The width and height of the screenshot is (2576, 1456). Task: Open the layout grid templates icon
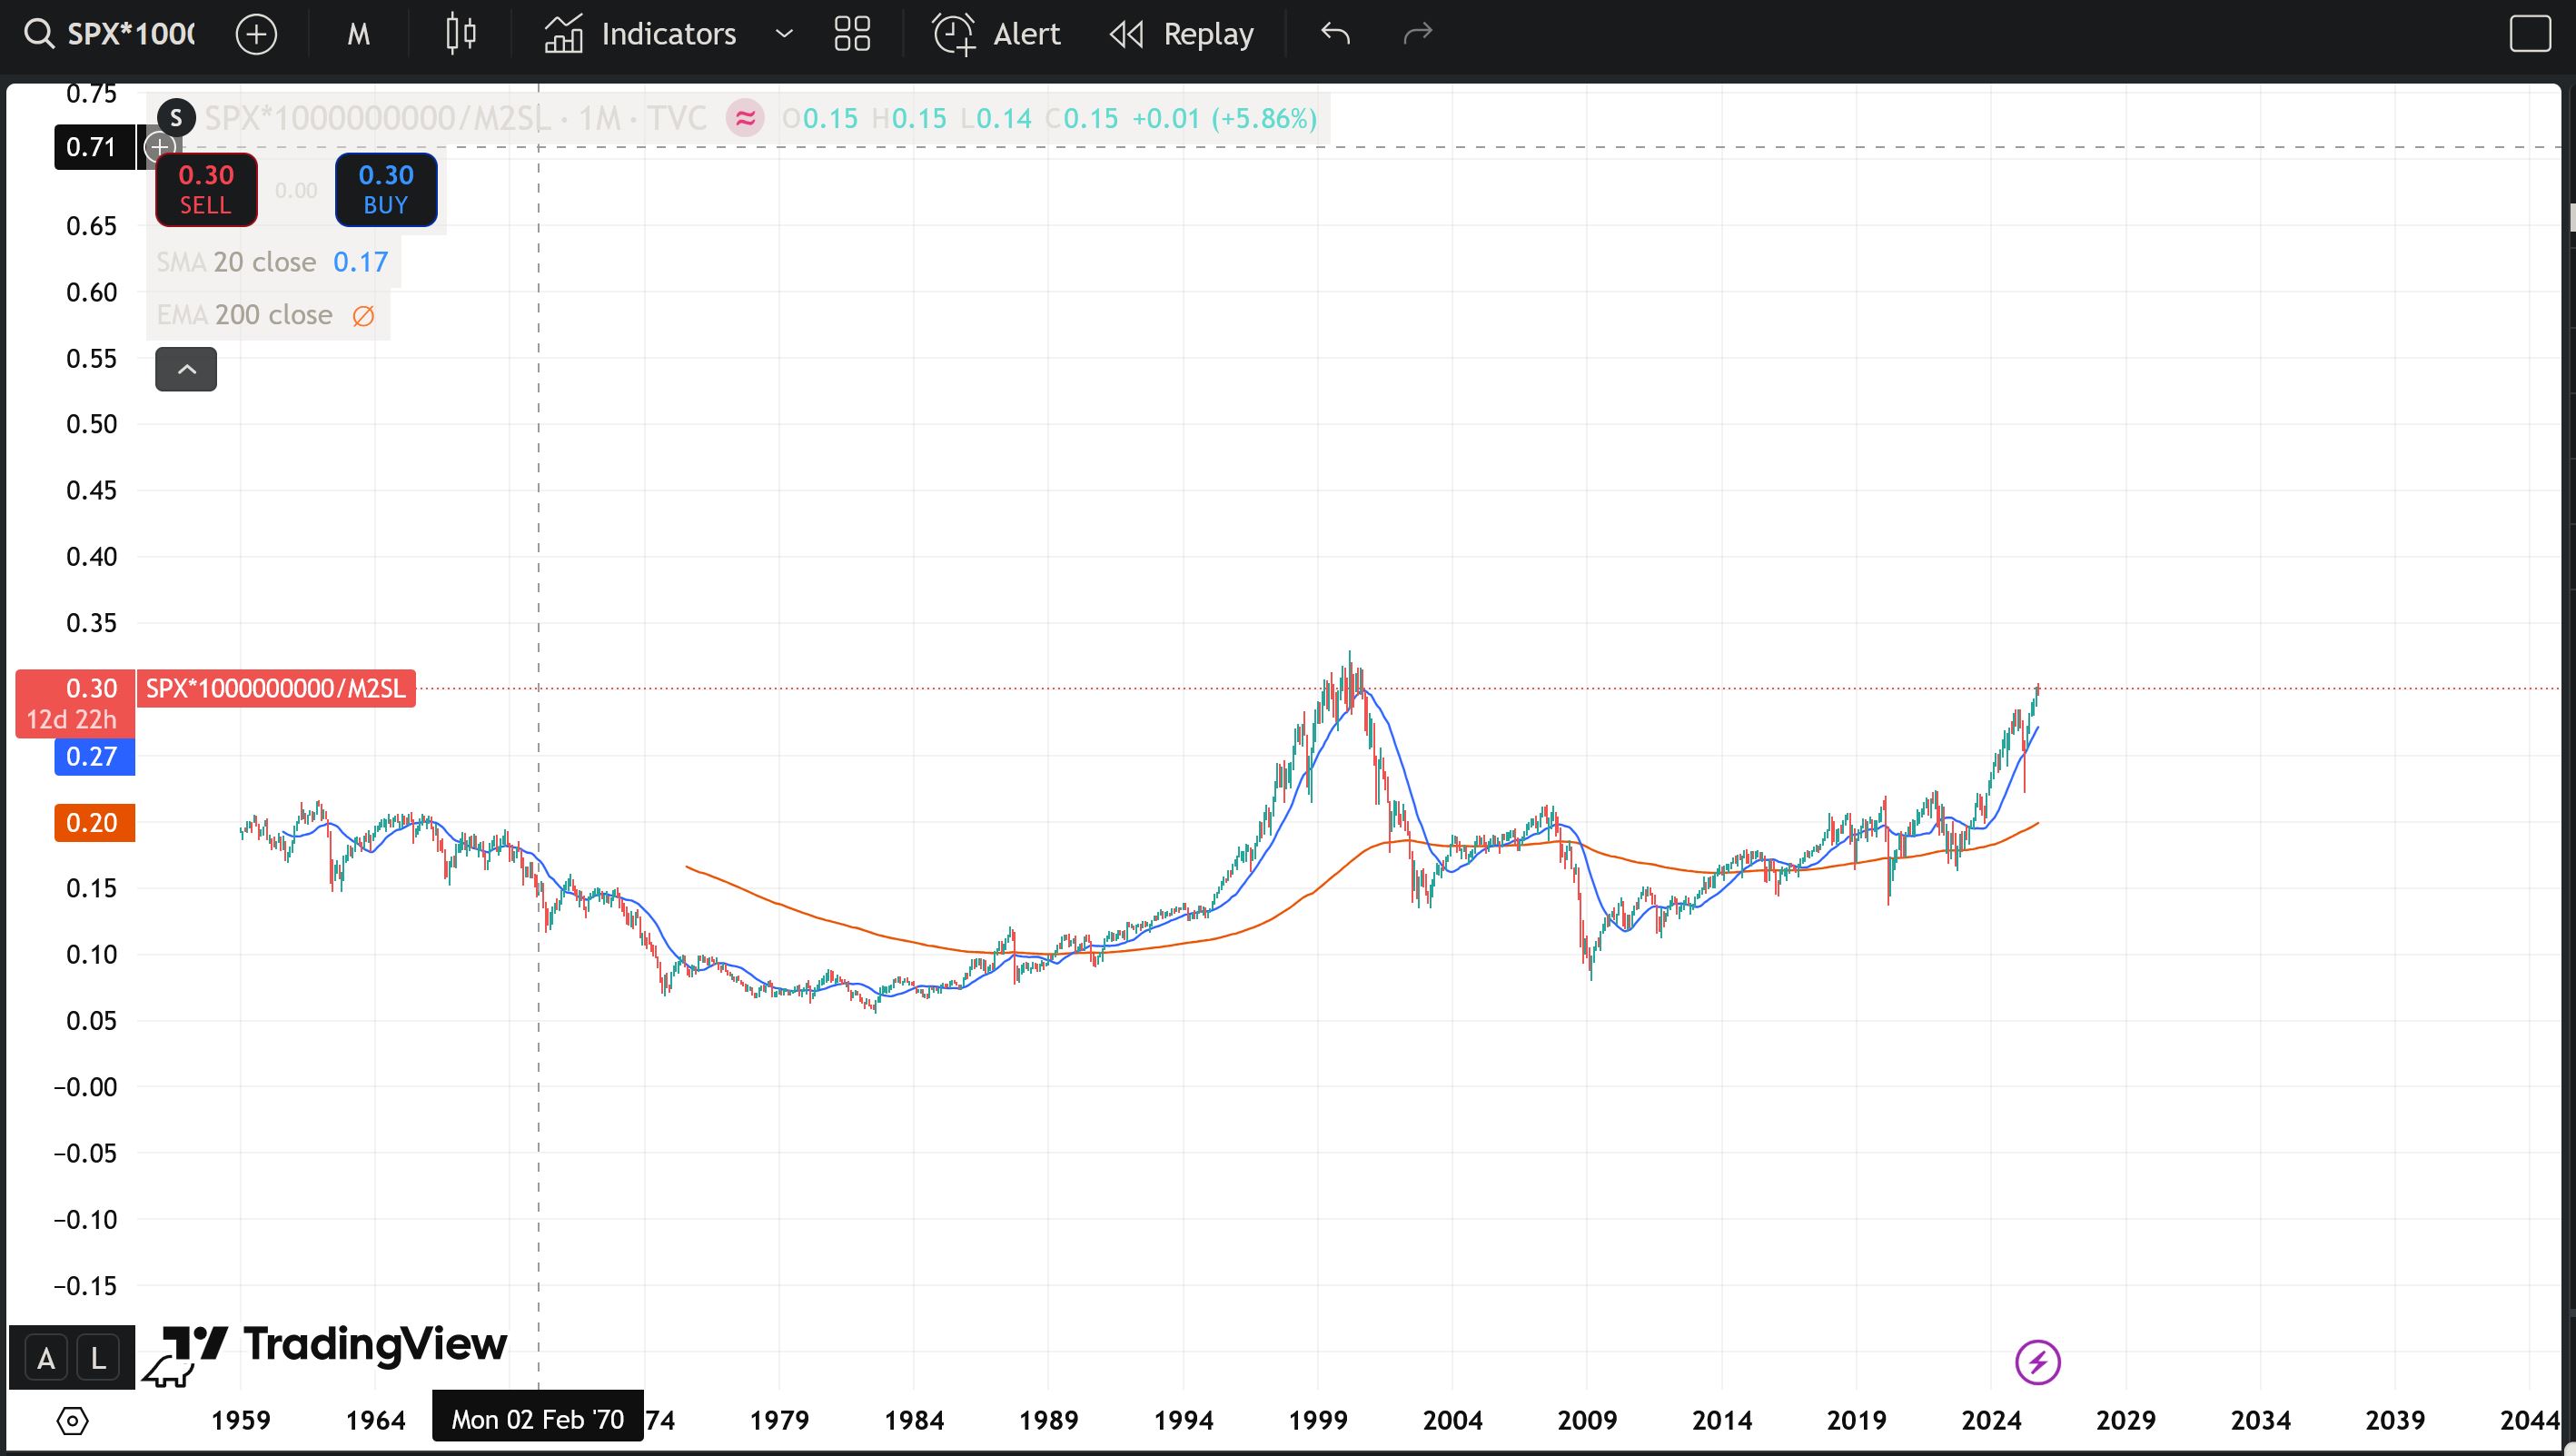click(852, 34)
